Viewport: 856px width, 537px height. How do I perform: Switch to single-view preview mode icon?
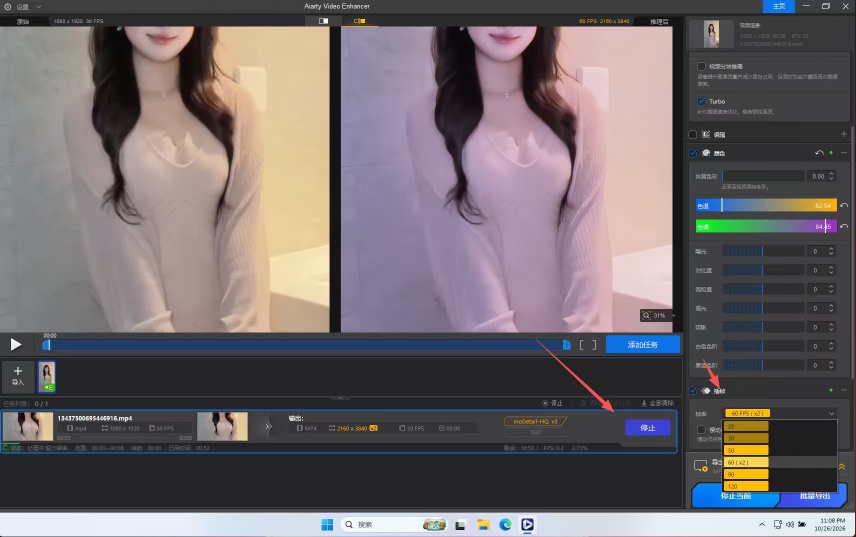pos(323,21)
